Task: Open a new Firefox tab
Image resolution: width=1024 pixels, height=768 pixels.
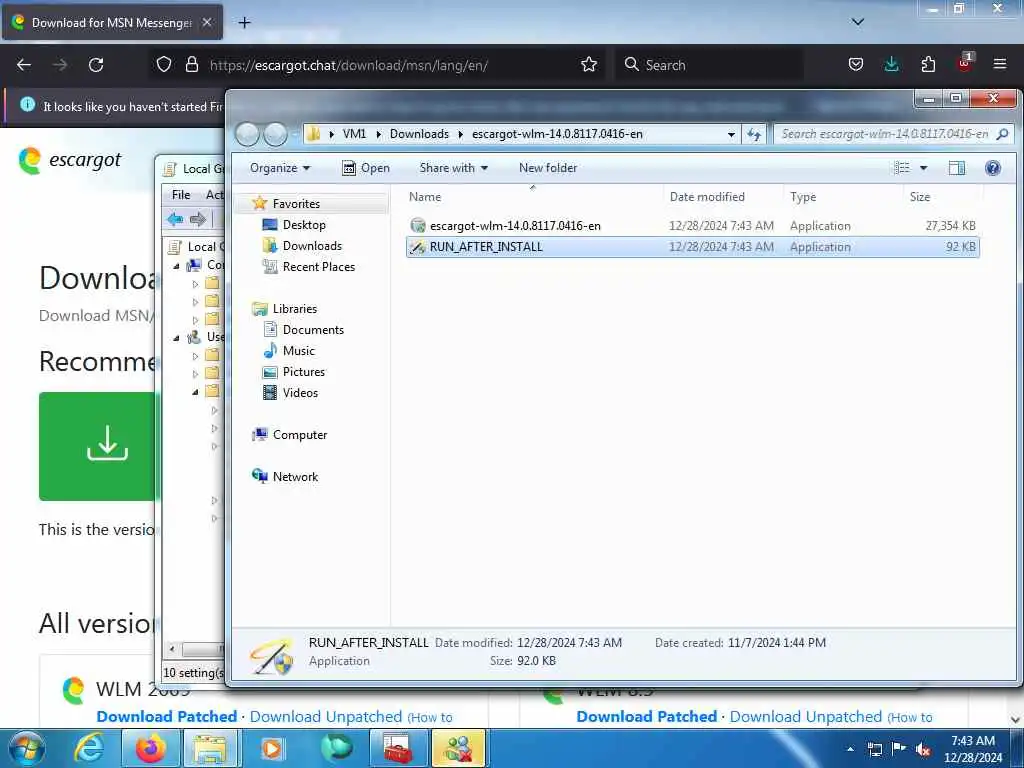Action: click(244, 22)
